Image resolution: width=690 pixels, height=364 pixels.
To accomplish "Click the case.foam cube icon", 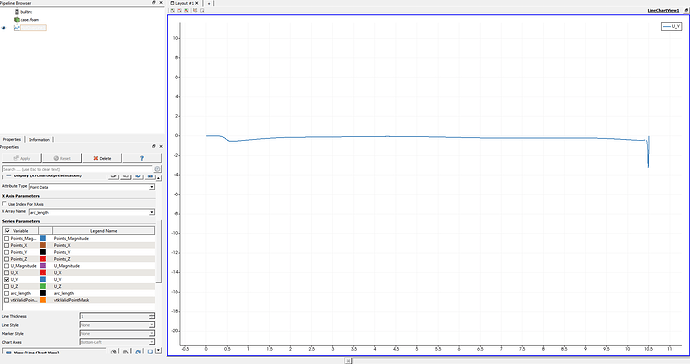I will 17,20.
